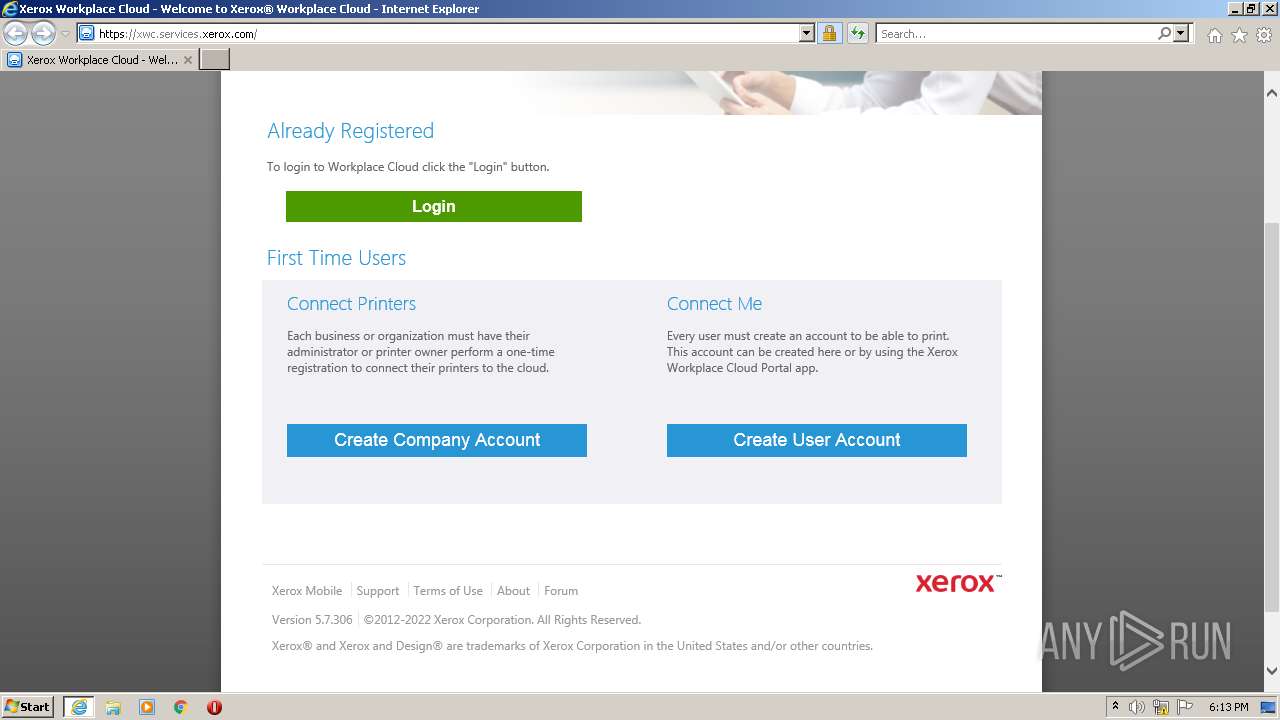Open the media player taskbar icon
This screenshot has height=720, width=1280.
(147, 707)
